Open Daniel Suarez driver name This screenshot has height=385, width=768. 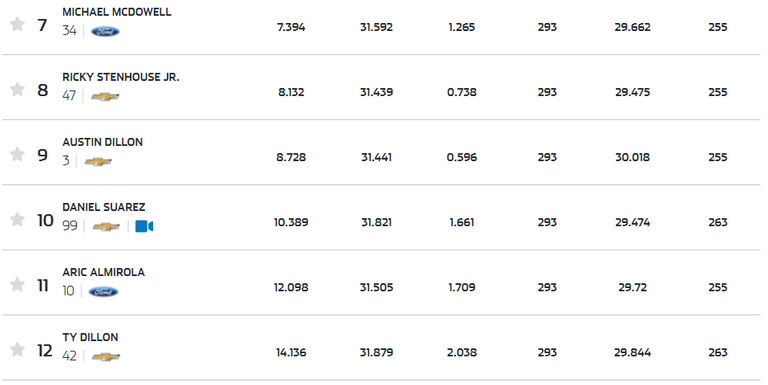pos(103,207)
